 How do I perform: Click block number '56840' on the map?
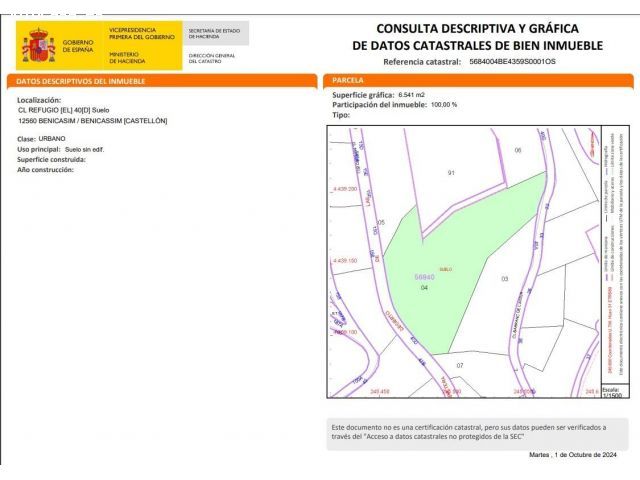(424, 277)
